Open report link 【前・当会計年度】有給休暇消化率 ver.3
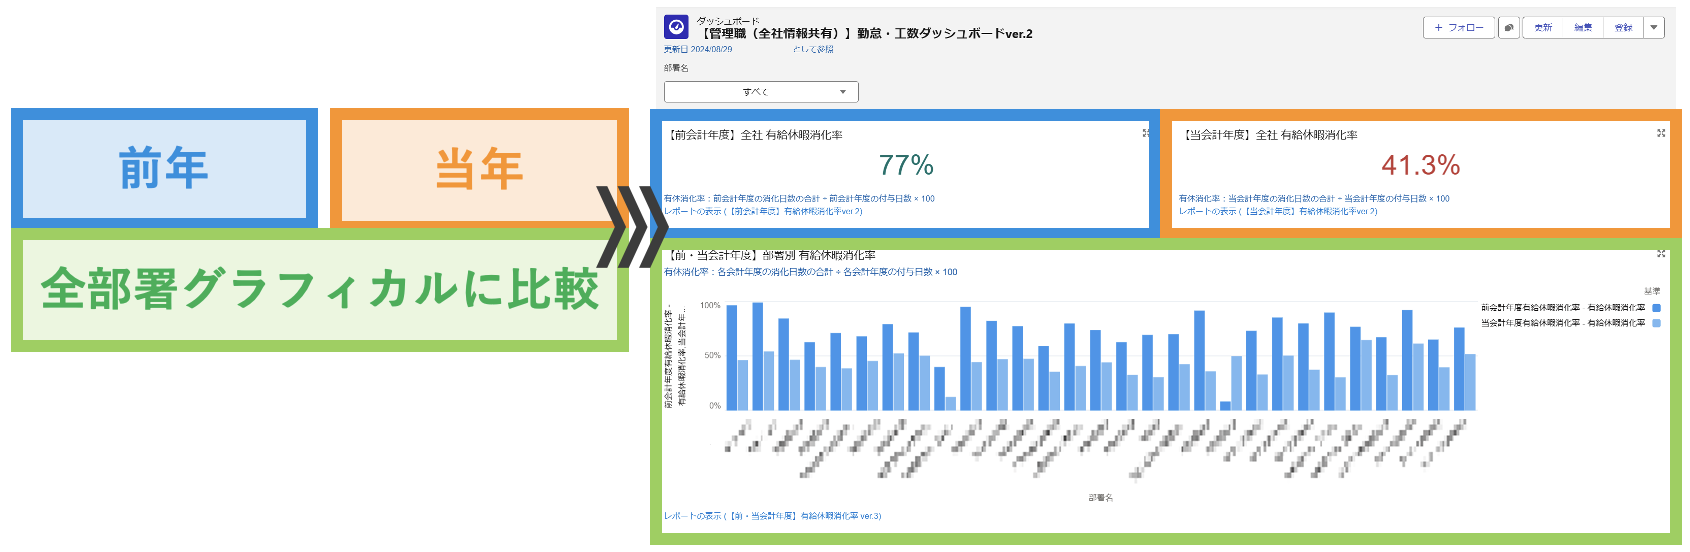The image size is (1690, 552). click(773, 516)
